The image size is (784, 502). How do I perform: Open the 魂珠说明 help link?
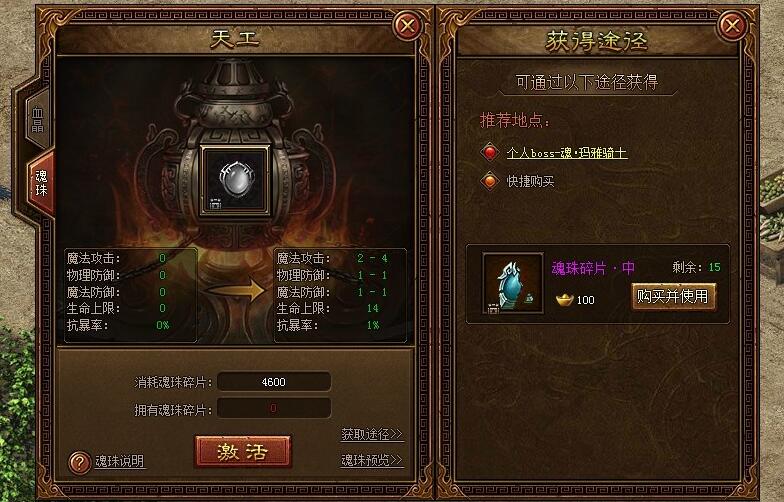120,461
